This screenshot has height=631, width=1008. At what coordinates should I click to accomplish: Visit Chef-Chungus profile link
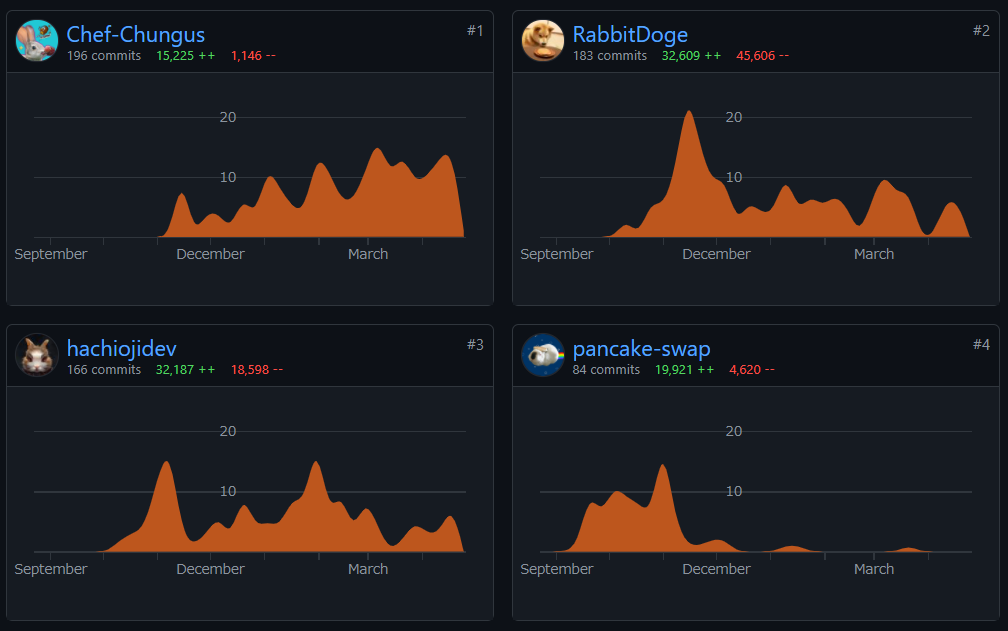coord(136,34)
